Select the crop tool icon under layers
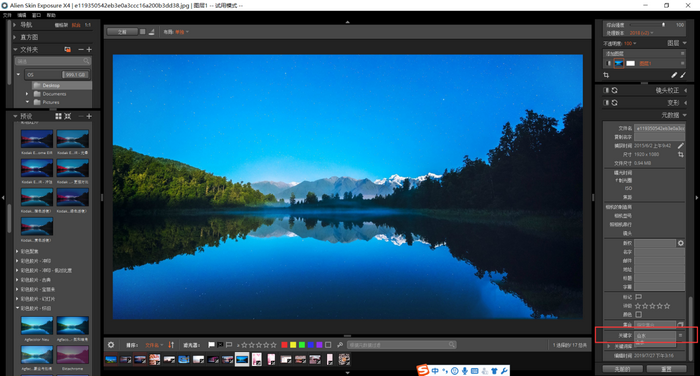The width and height of the screenshot is (700, 376). click(606, 75)
